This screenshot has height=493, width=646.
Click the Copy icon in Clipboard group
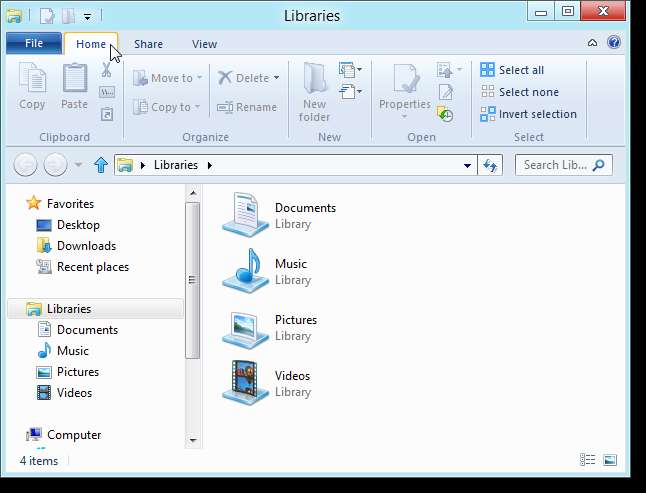click(32, 79)
